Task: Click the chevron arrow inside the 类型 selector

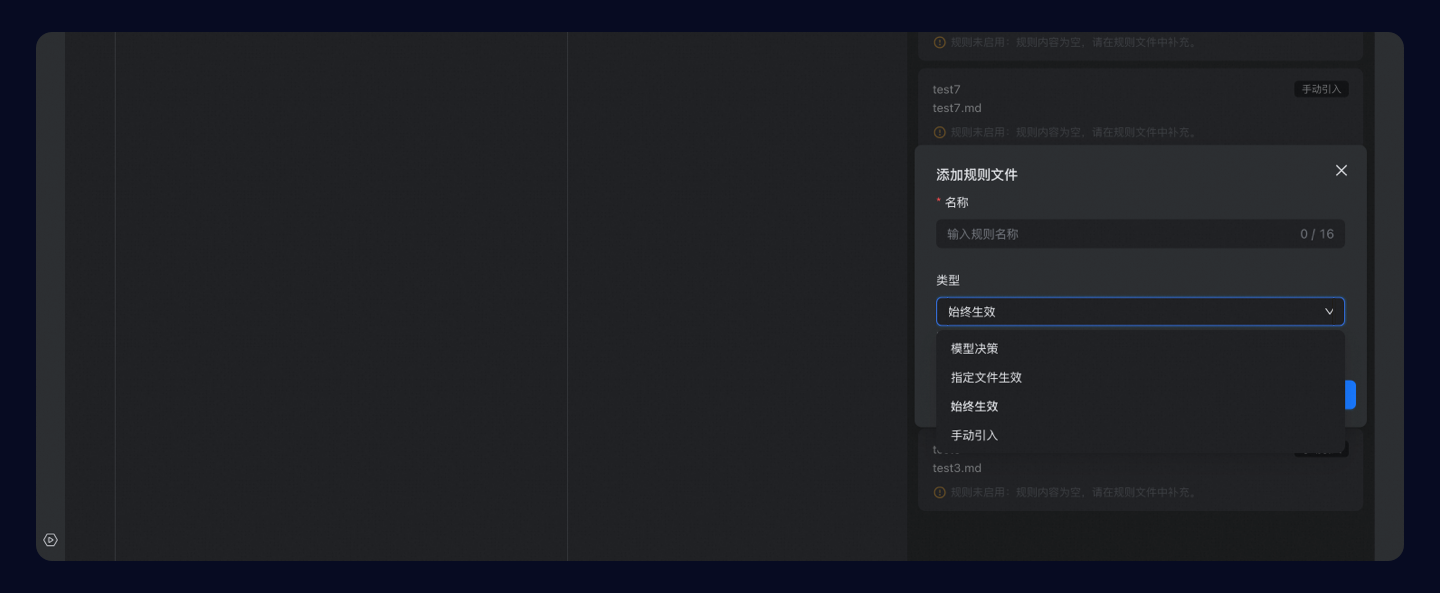Action: point(1329,311)
